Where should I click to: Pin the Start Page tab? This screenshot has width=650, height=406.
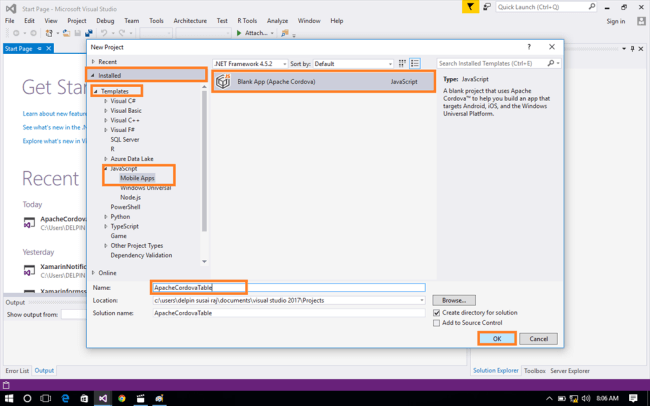click(x=40, y=49)
